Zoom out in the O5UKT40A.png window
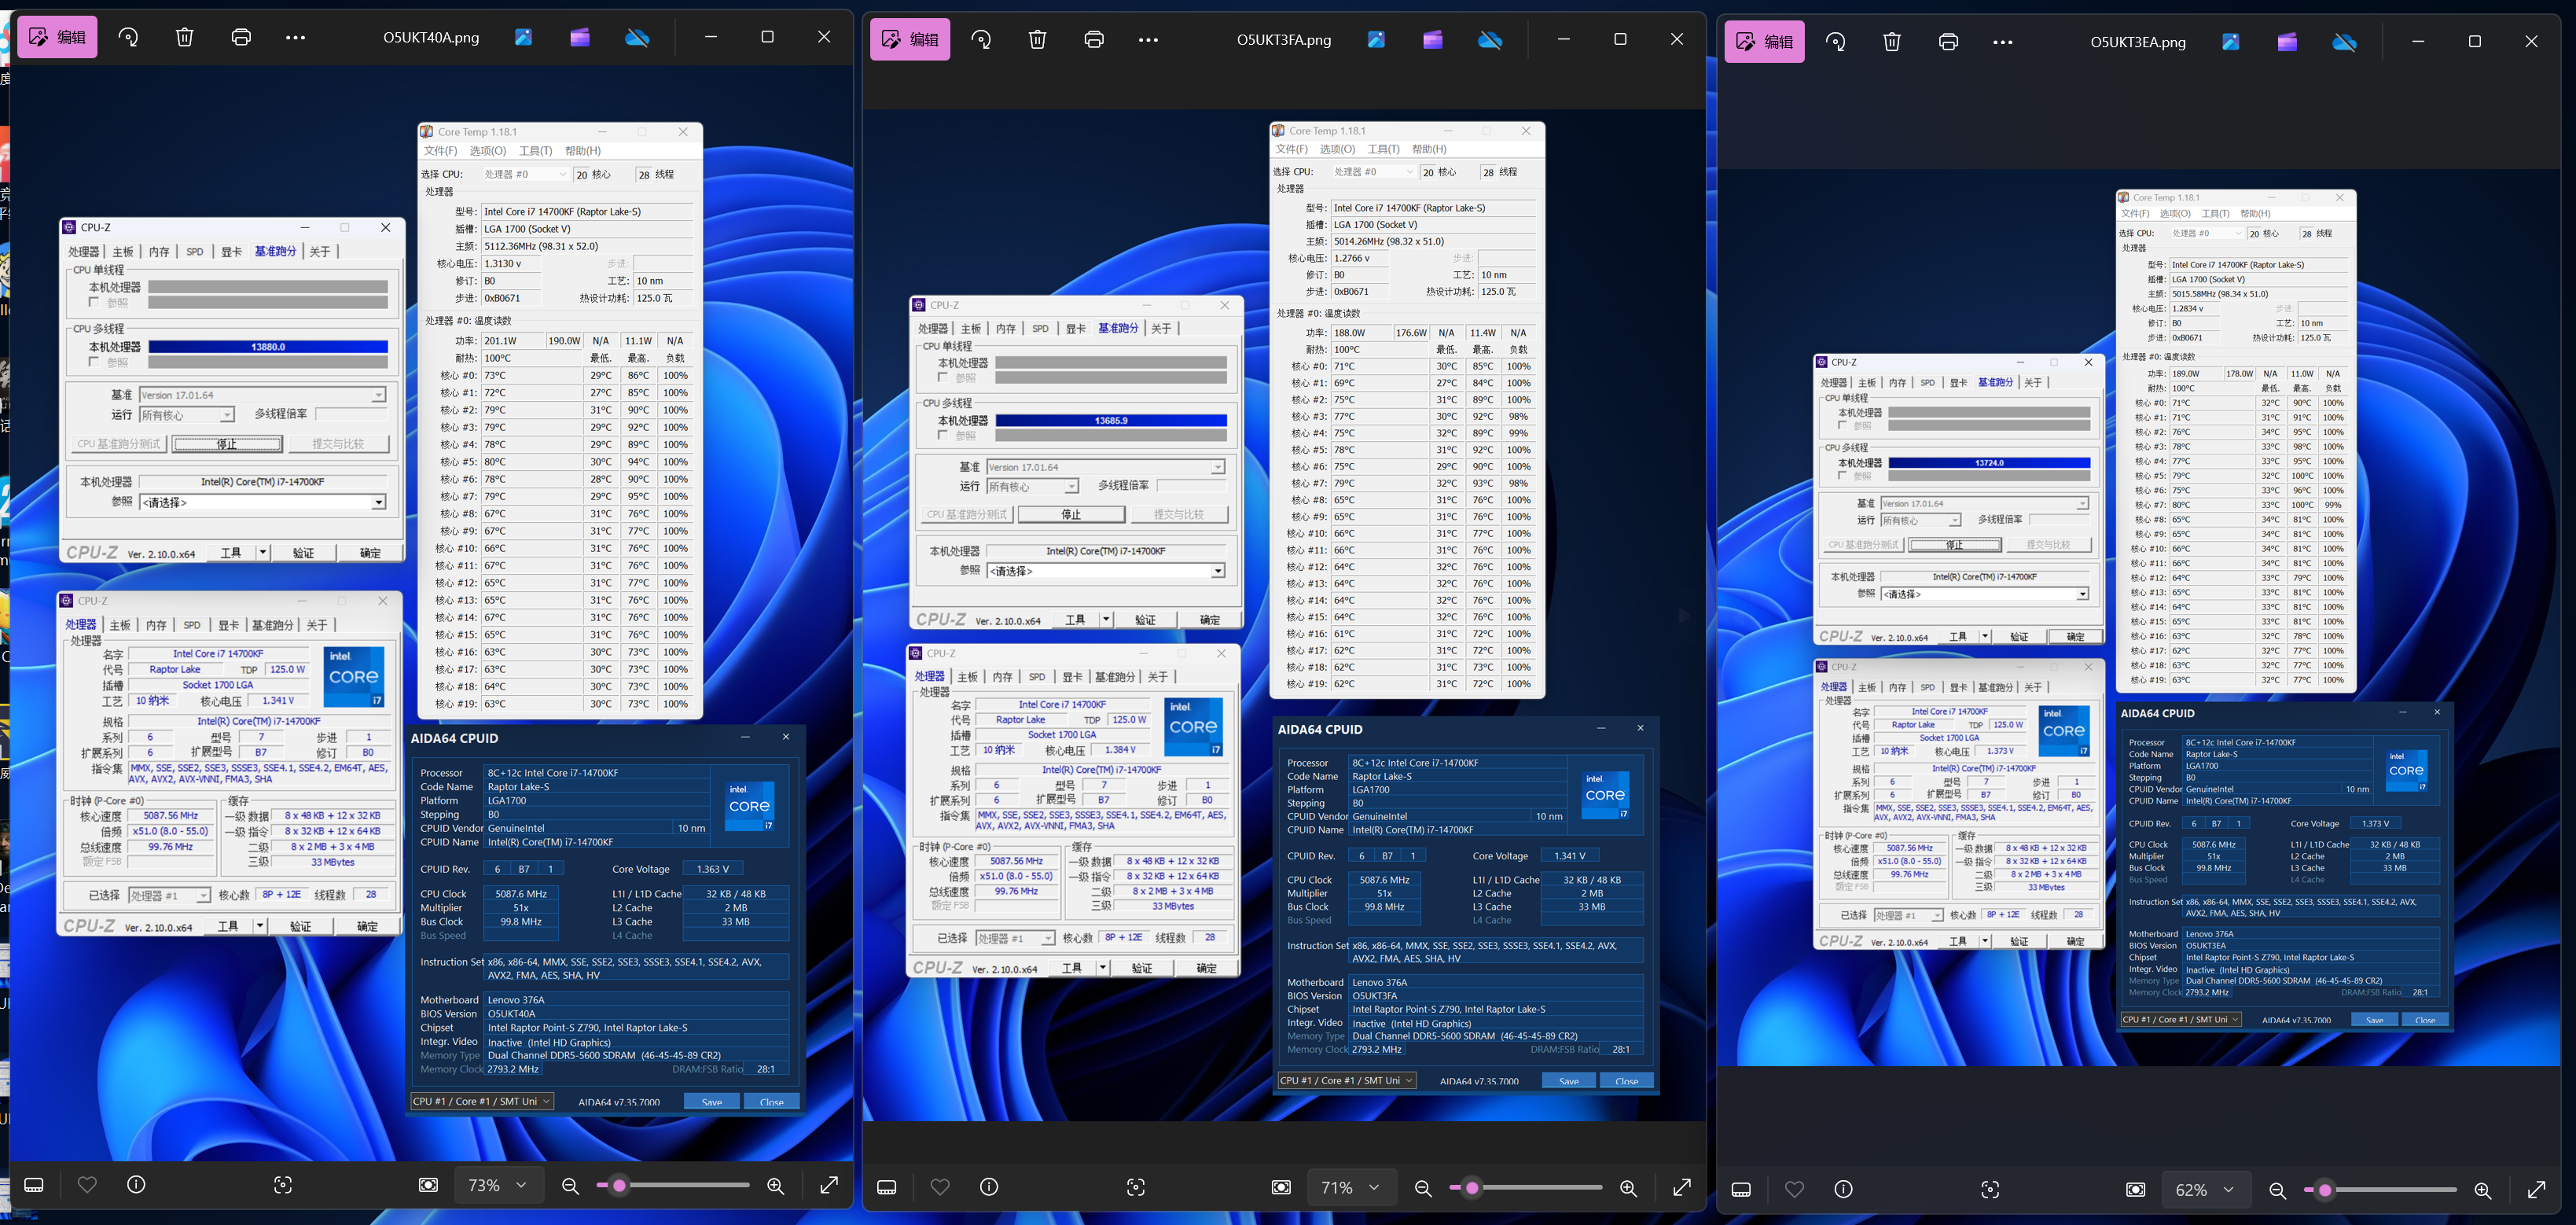This screenshot has width=2576, height=1225. [570, 1186]
